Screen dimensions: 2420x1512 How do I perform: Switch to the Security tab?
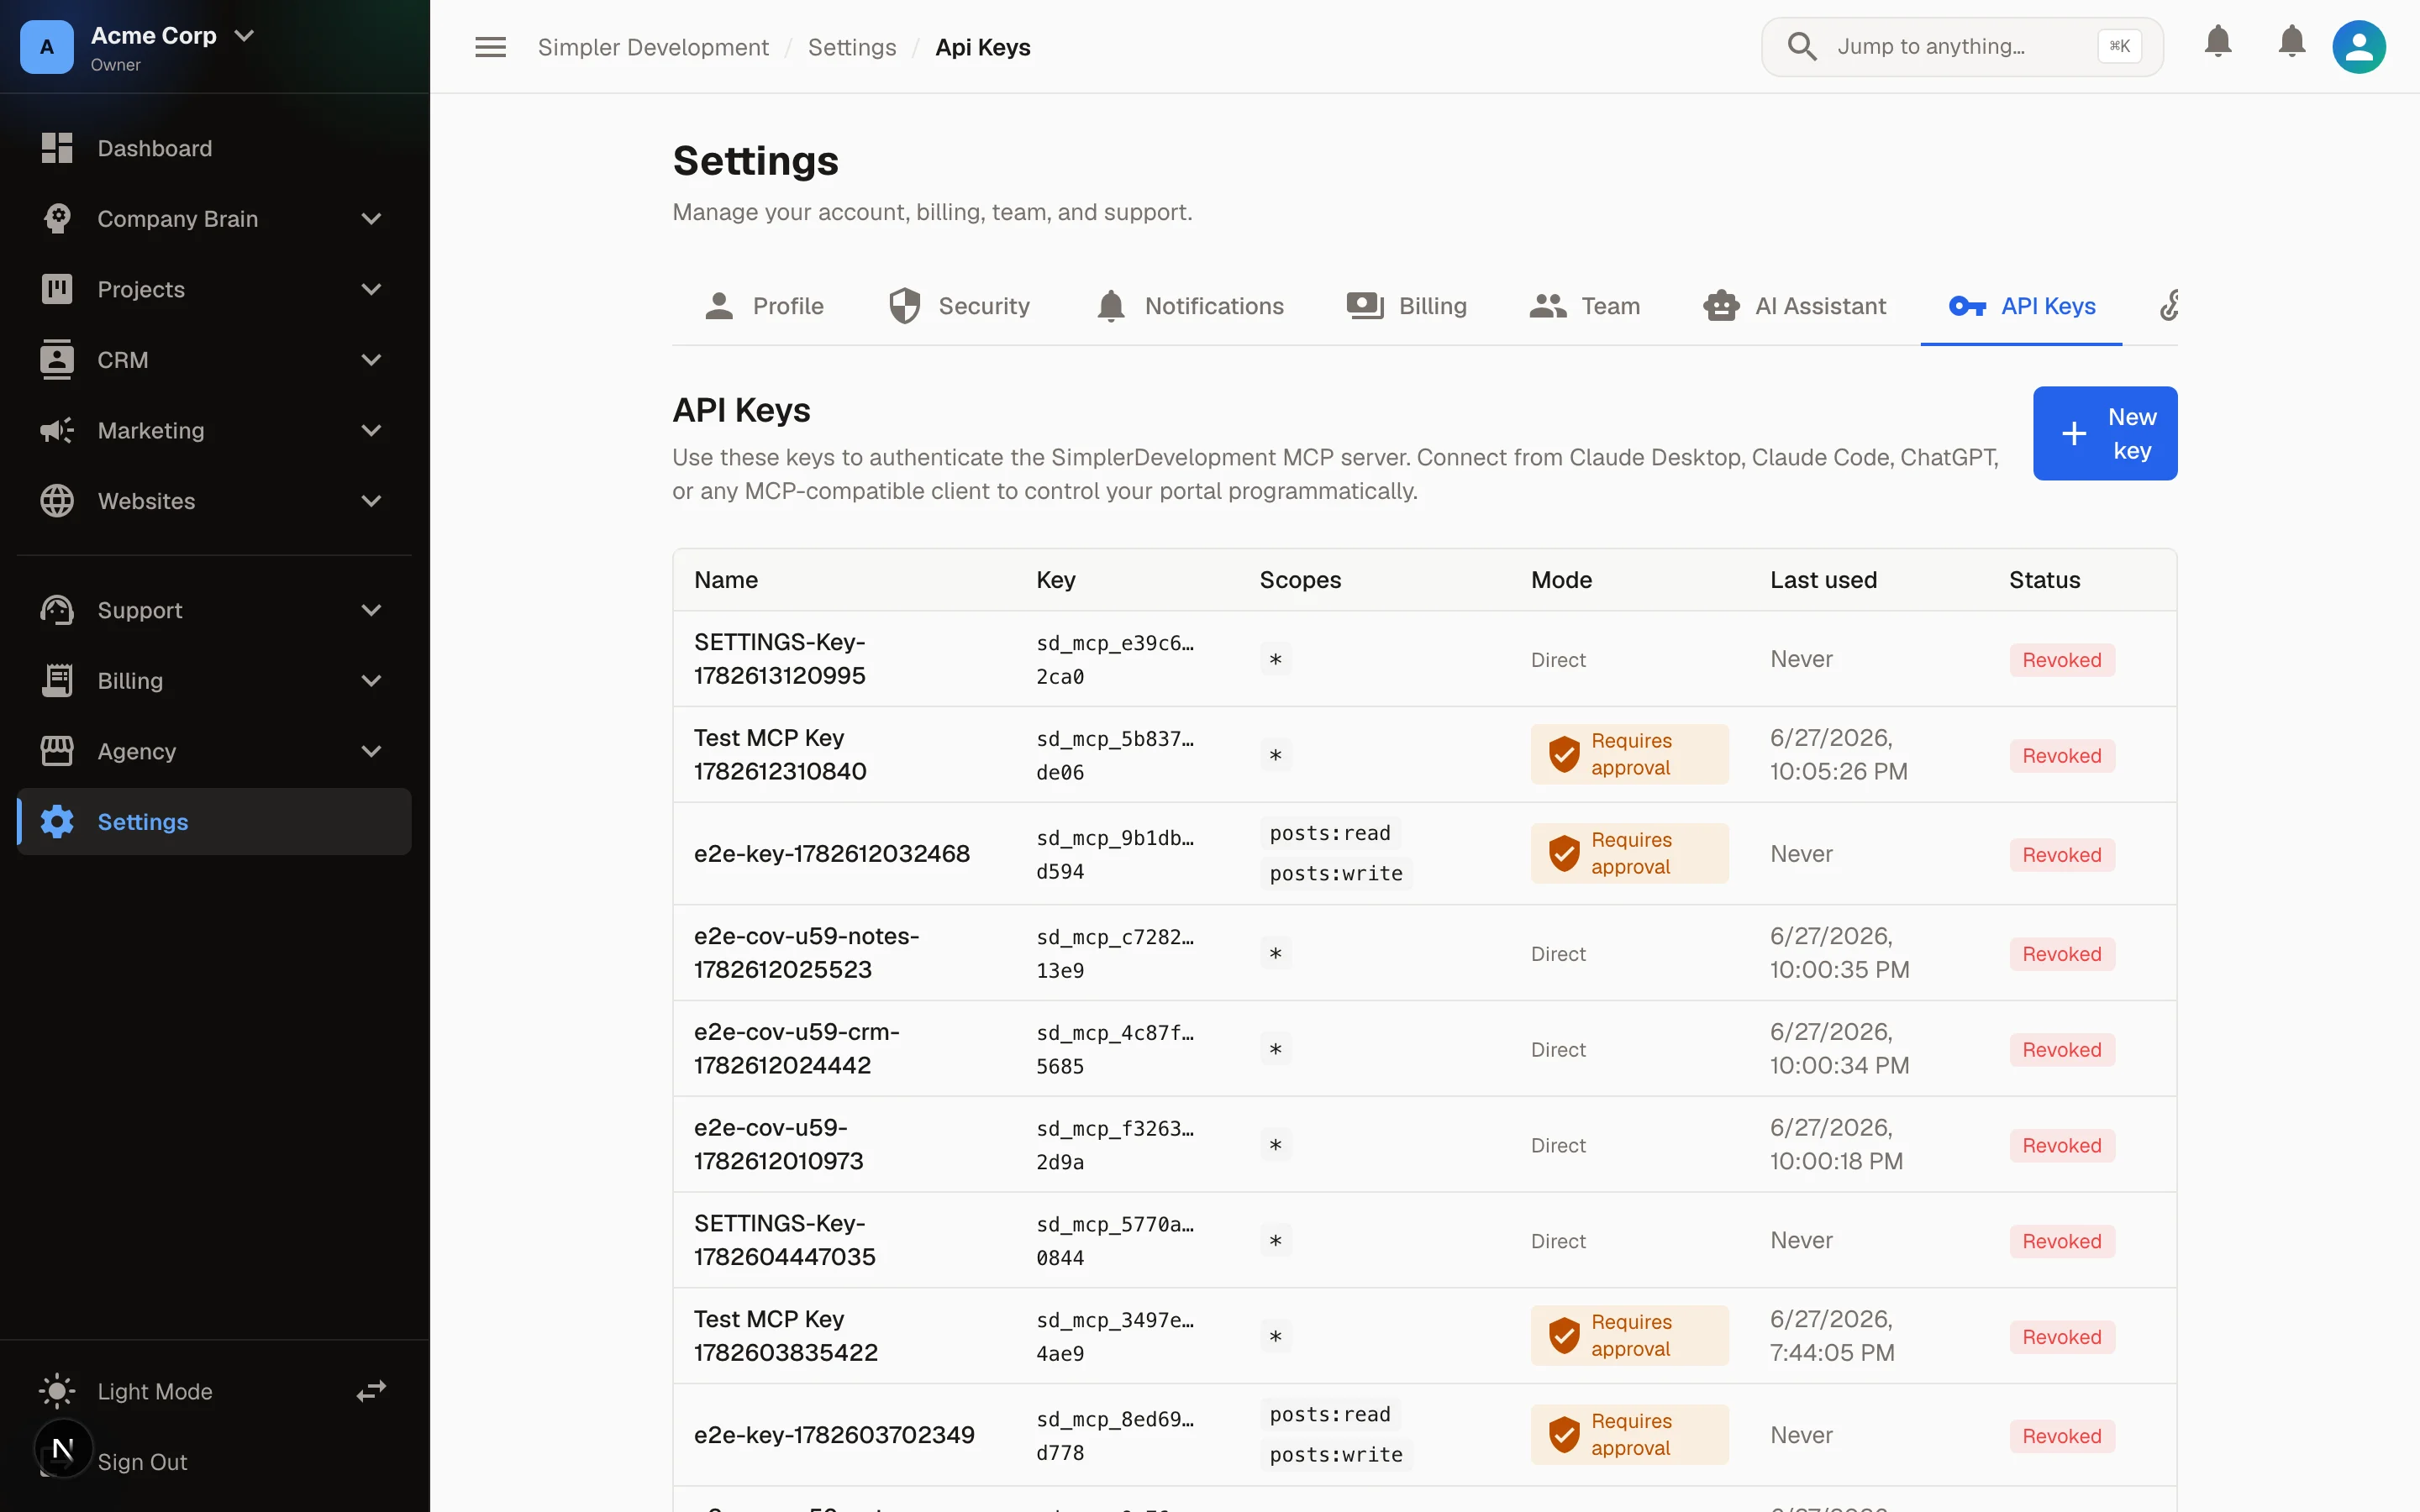click(x=959, y=306)
